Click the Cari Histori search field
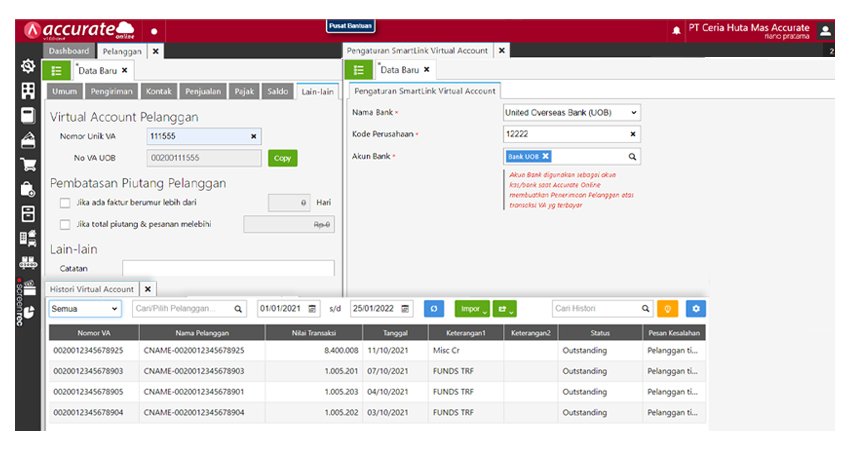Screen dimensions: 850x450 click(x=595, y=309)
